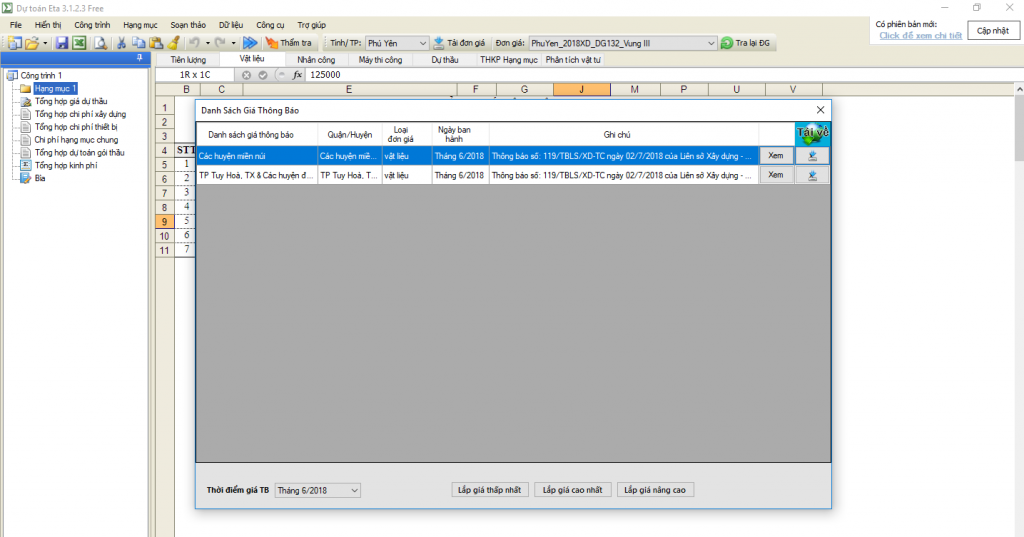Open the Công trình menu
This screenshot has width=1024, height=537.
[91, 24]
